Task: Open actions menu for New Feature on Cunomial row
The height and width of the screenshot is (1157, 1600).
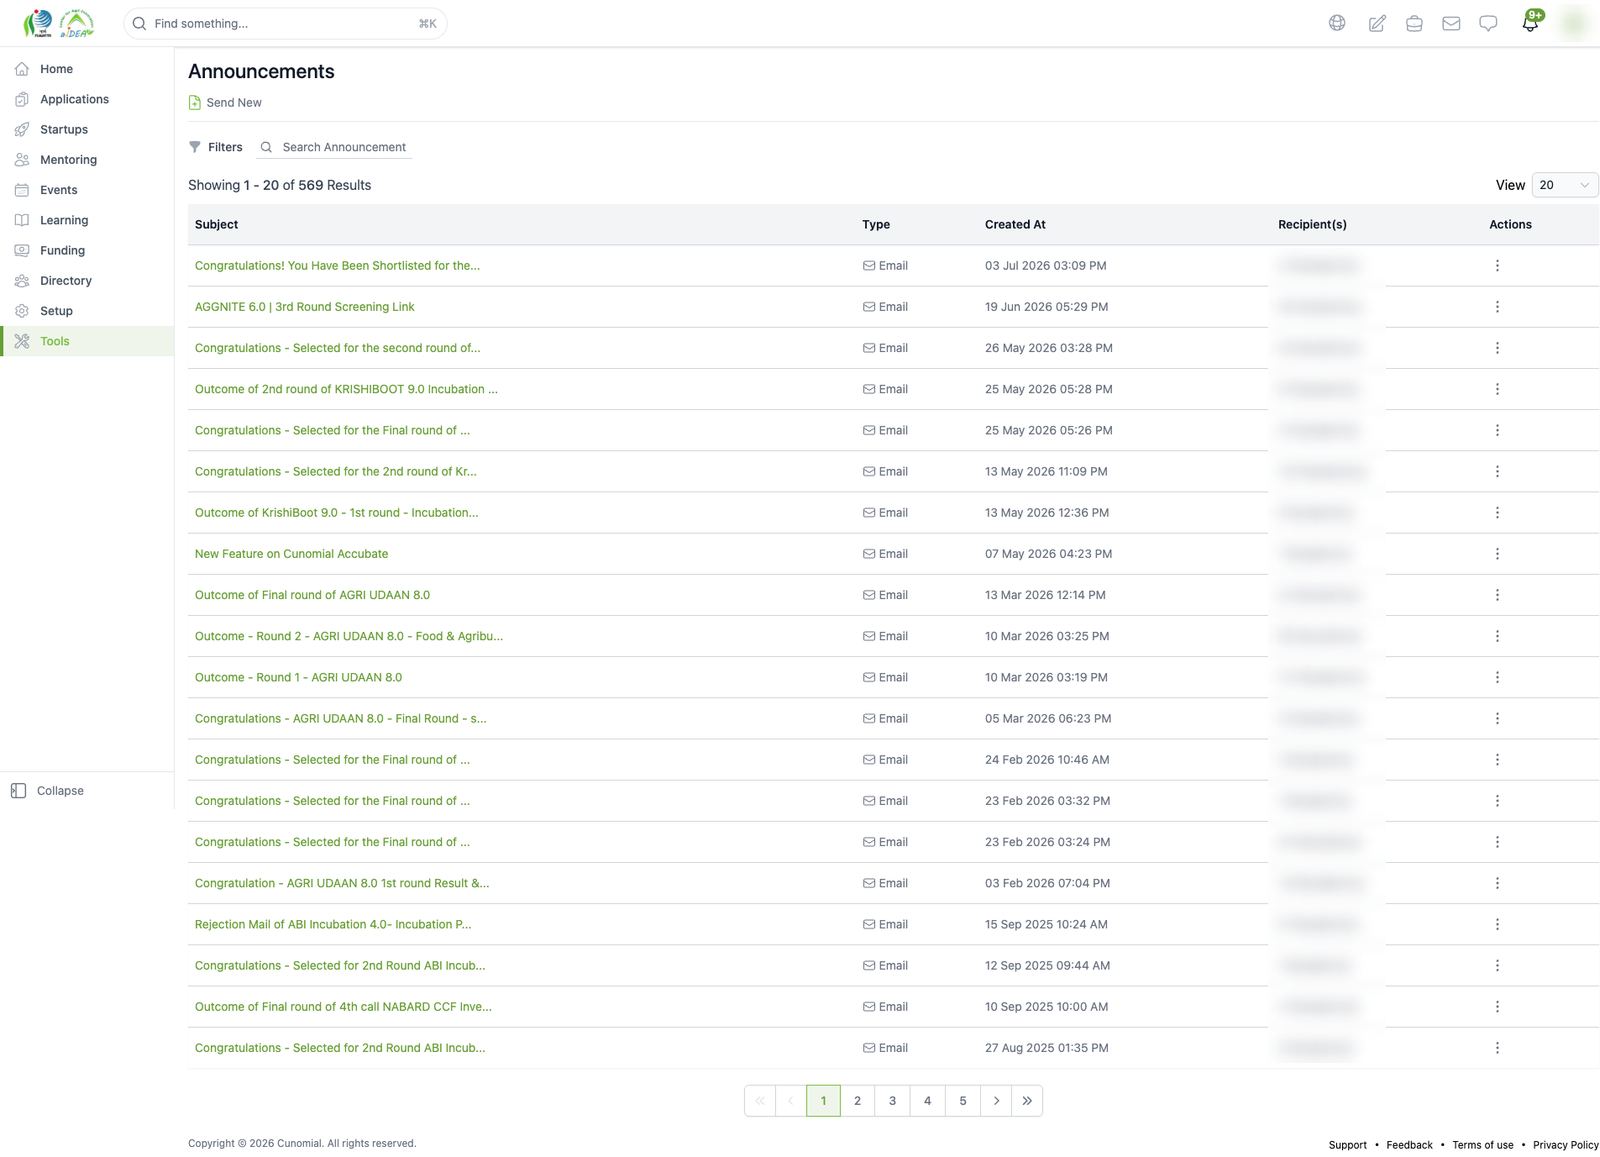Action: (x=1497, y=554)
